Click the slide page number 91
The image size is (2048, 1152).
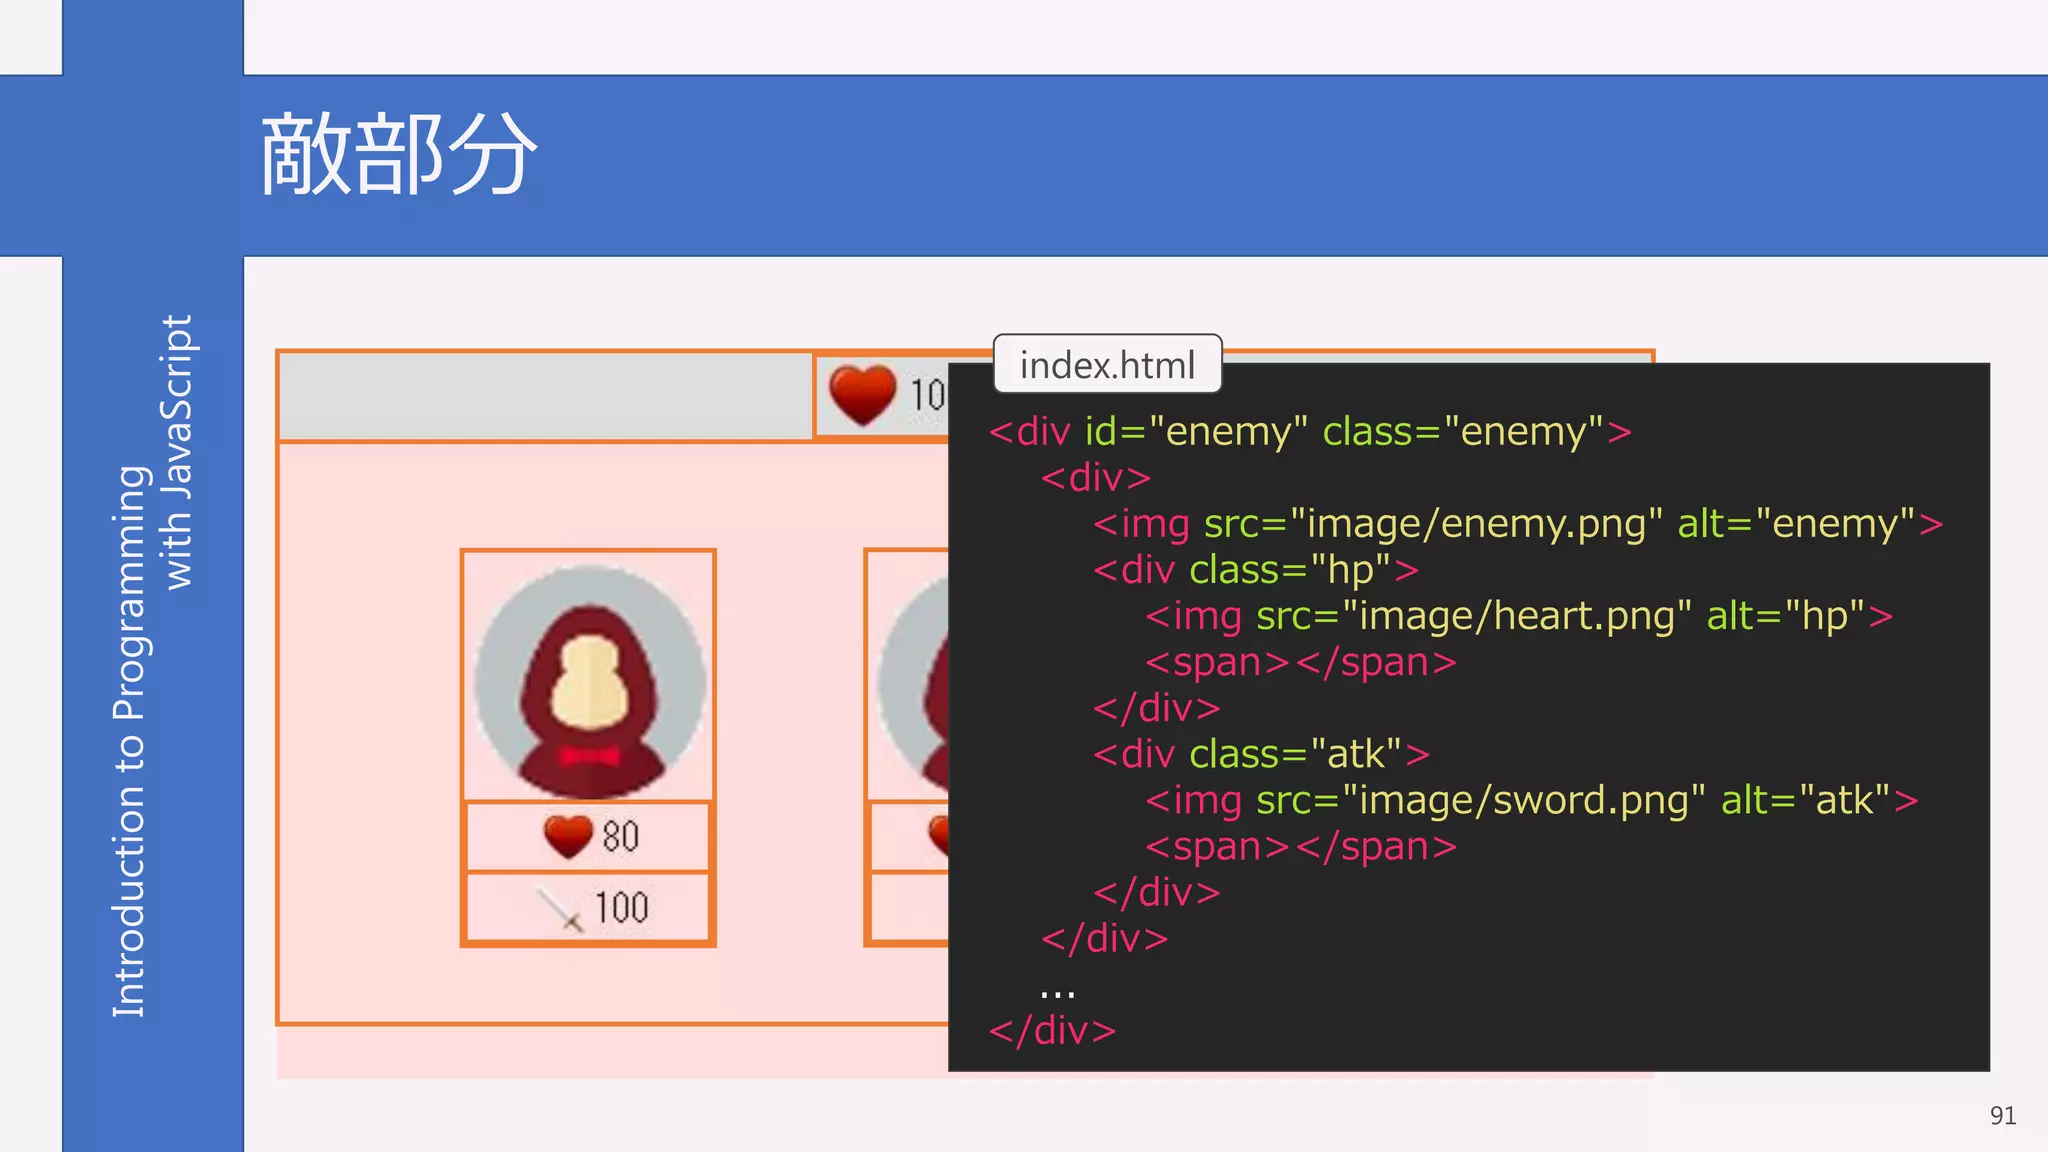2002,1116
